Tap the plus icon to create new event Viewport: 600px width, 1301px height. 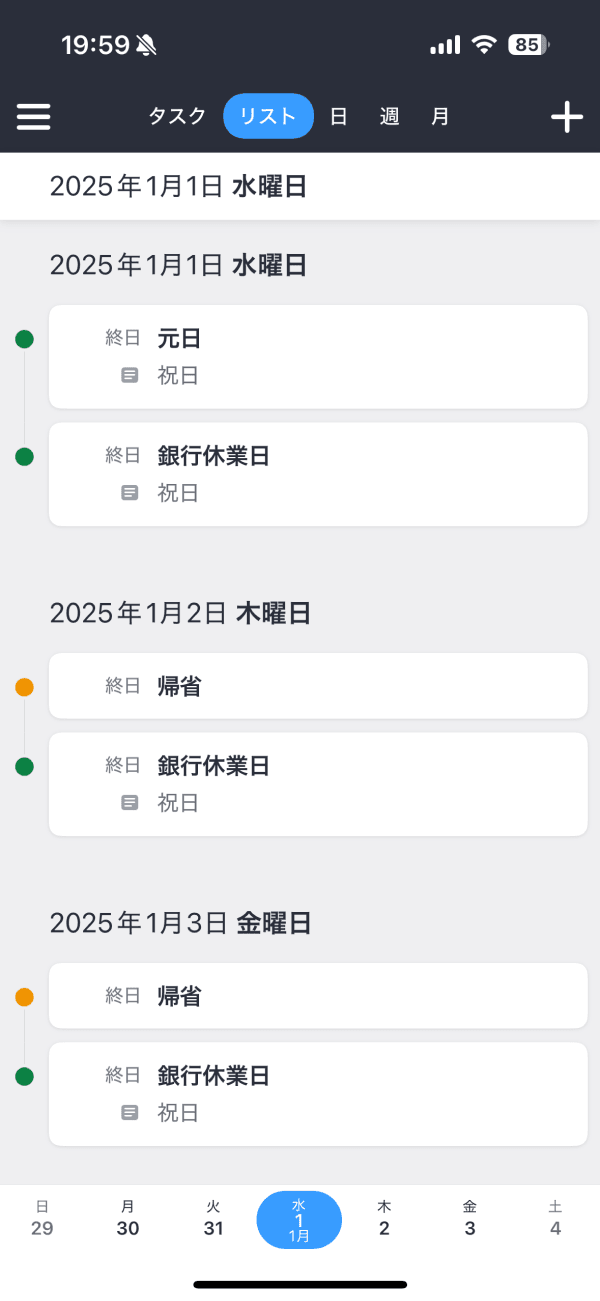tap(566, 117)
